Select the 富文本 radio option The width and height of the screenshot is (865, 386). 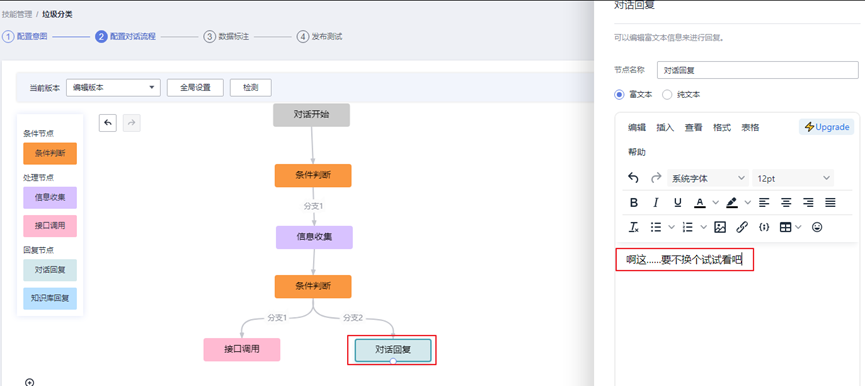click(619, 94)
